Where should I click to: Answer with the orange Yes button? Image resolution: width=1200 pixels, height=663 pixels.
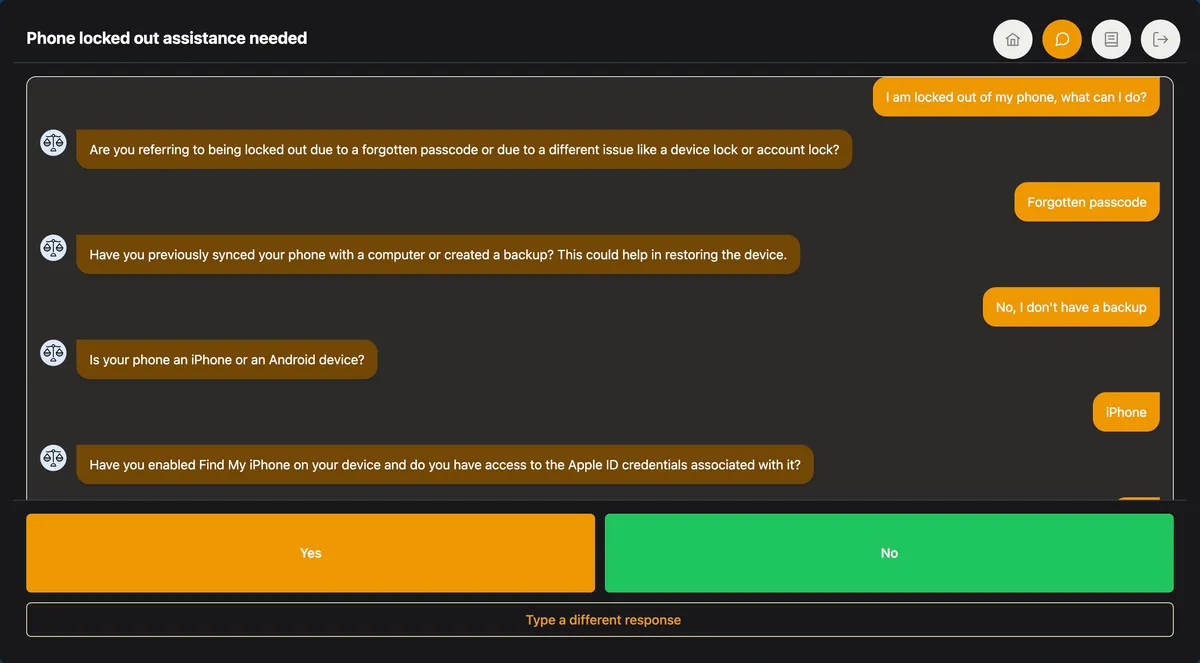(x=310, y=553)
